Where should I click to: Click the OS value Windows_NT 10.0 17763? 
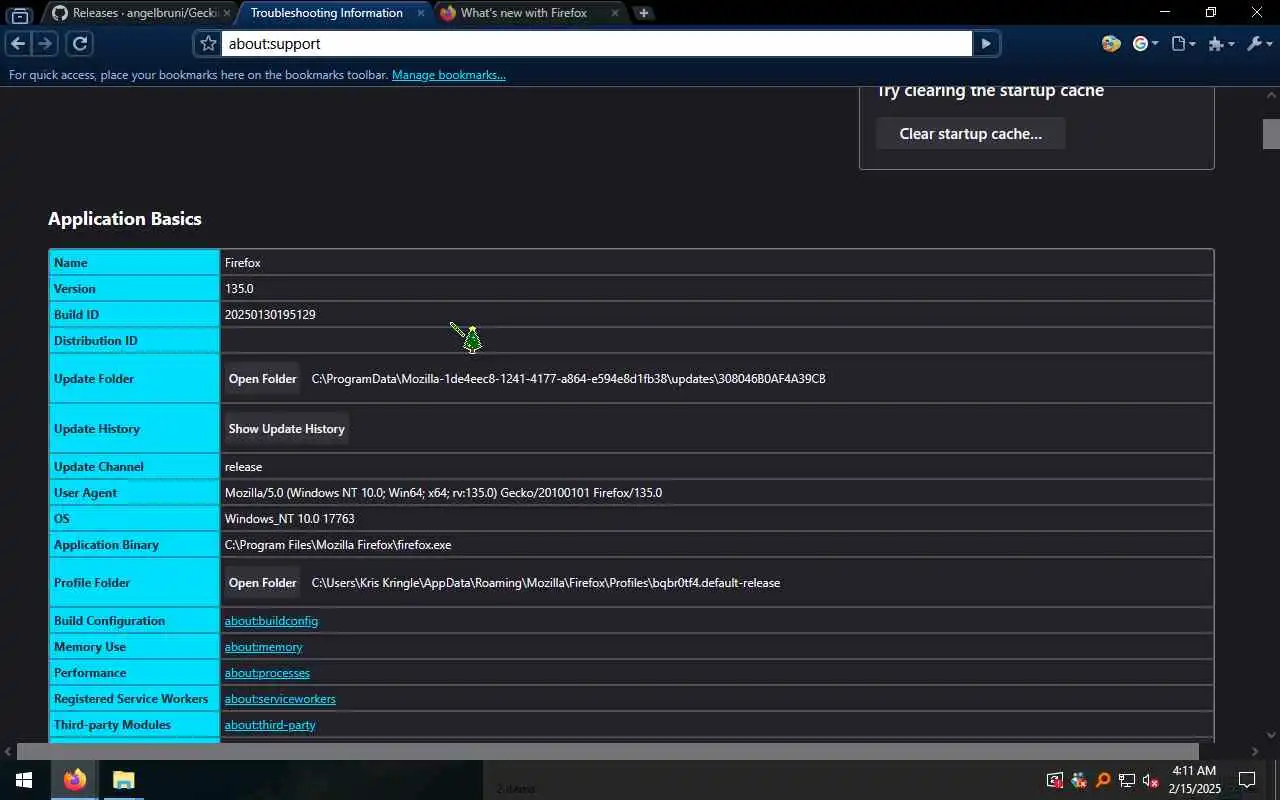pos(289,519)
